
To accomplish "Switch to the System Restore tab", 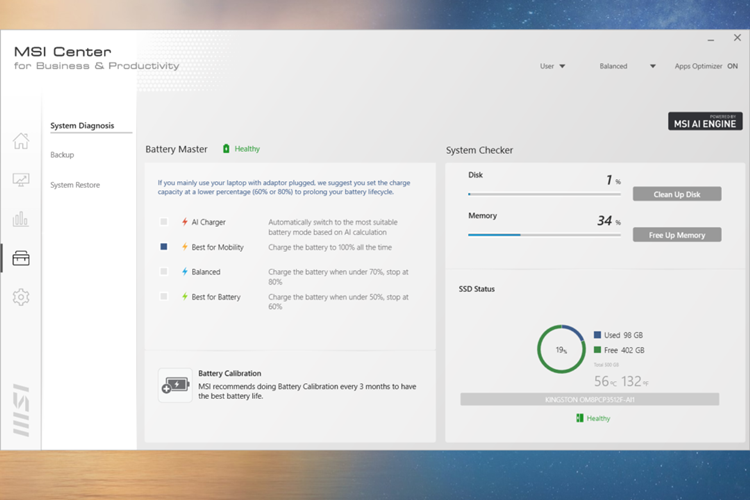I will (75, 185).
